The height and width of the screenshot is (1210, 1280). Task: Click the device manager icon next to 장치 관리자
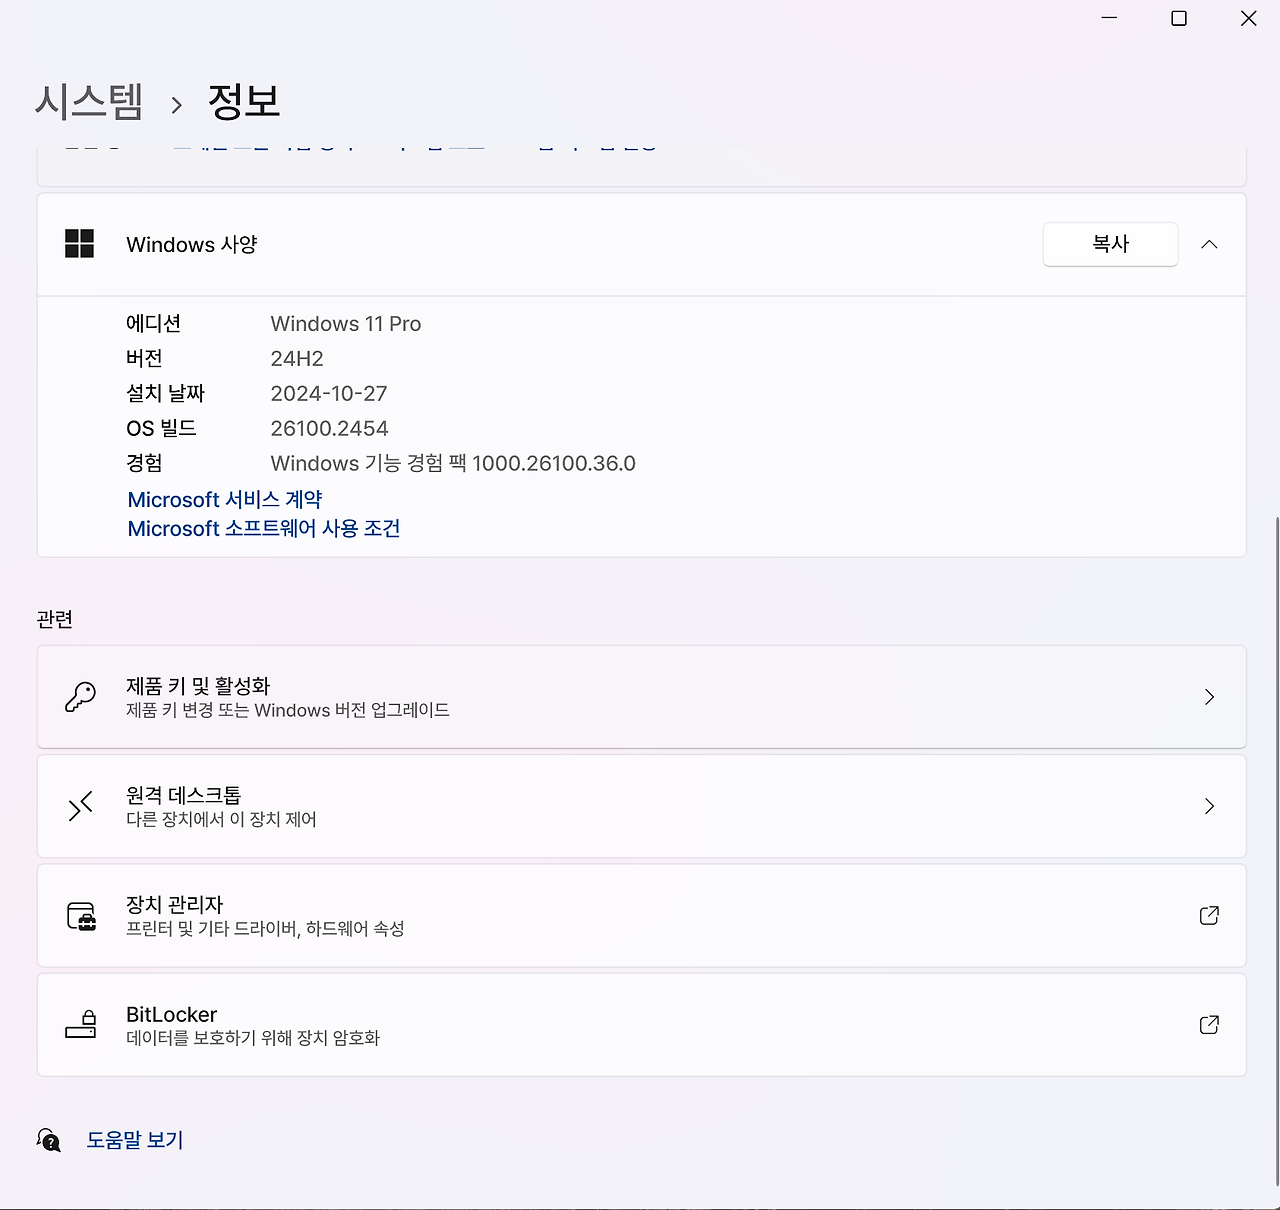[81, 916]
